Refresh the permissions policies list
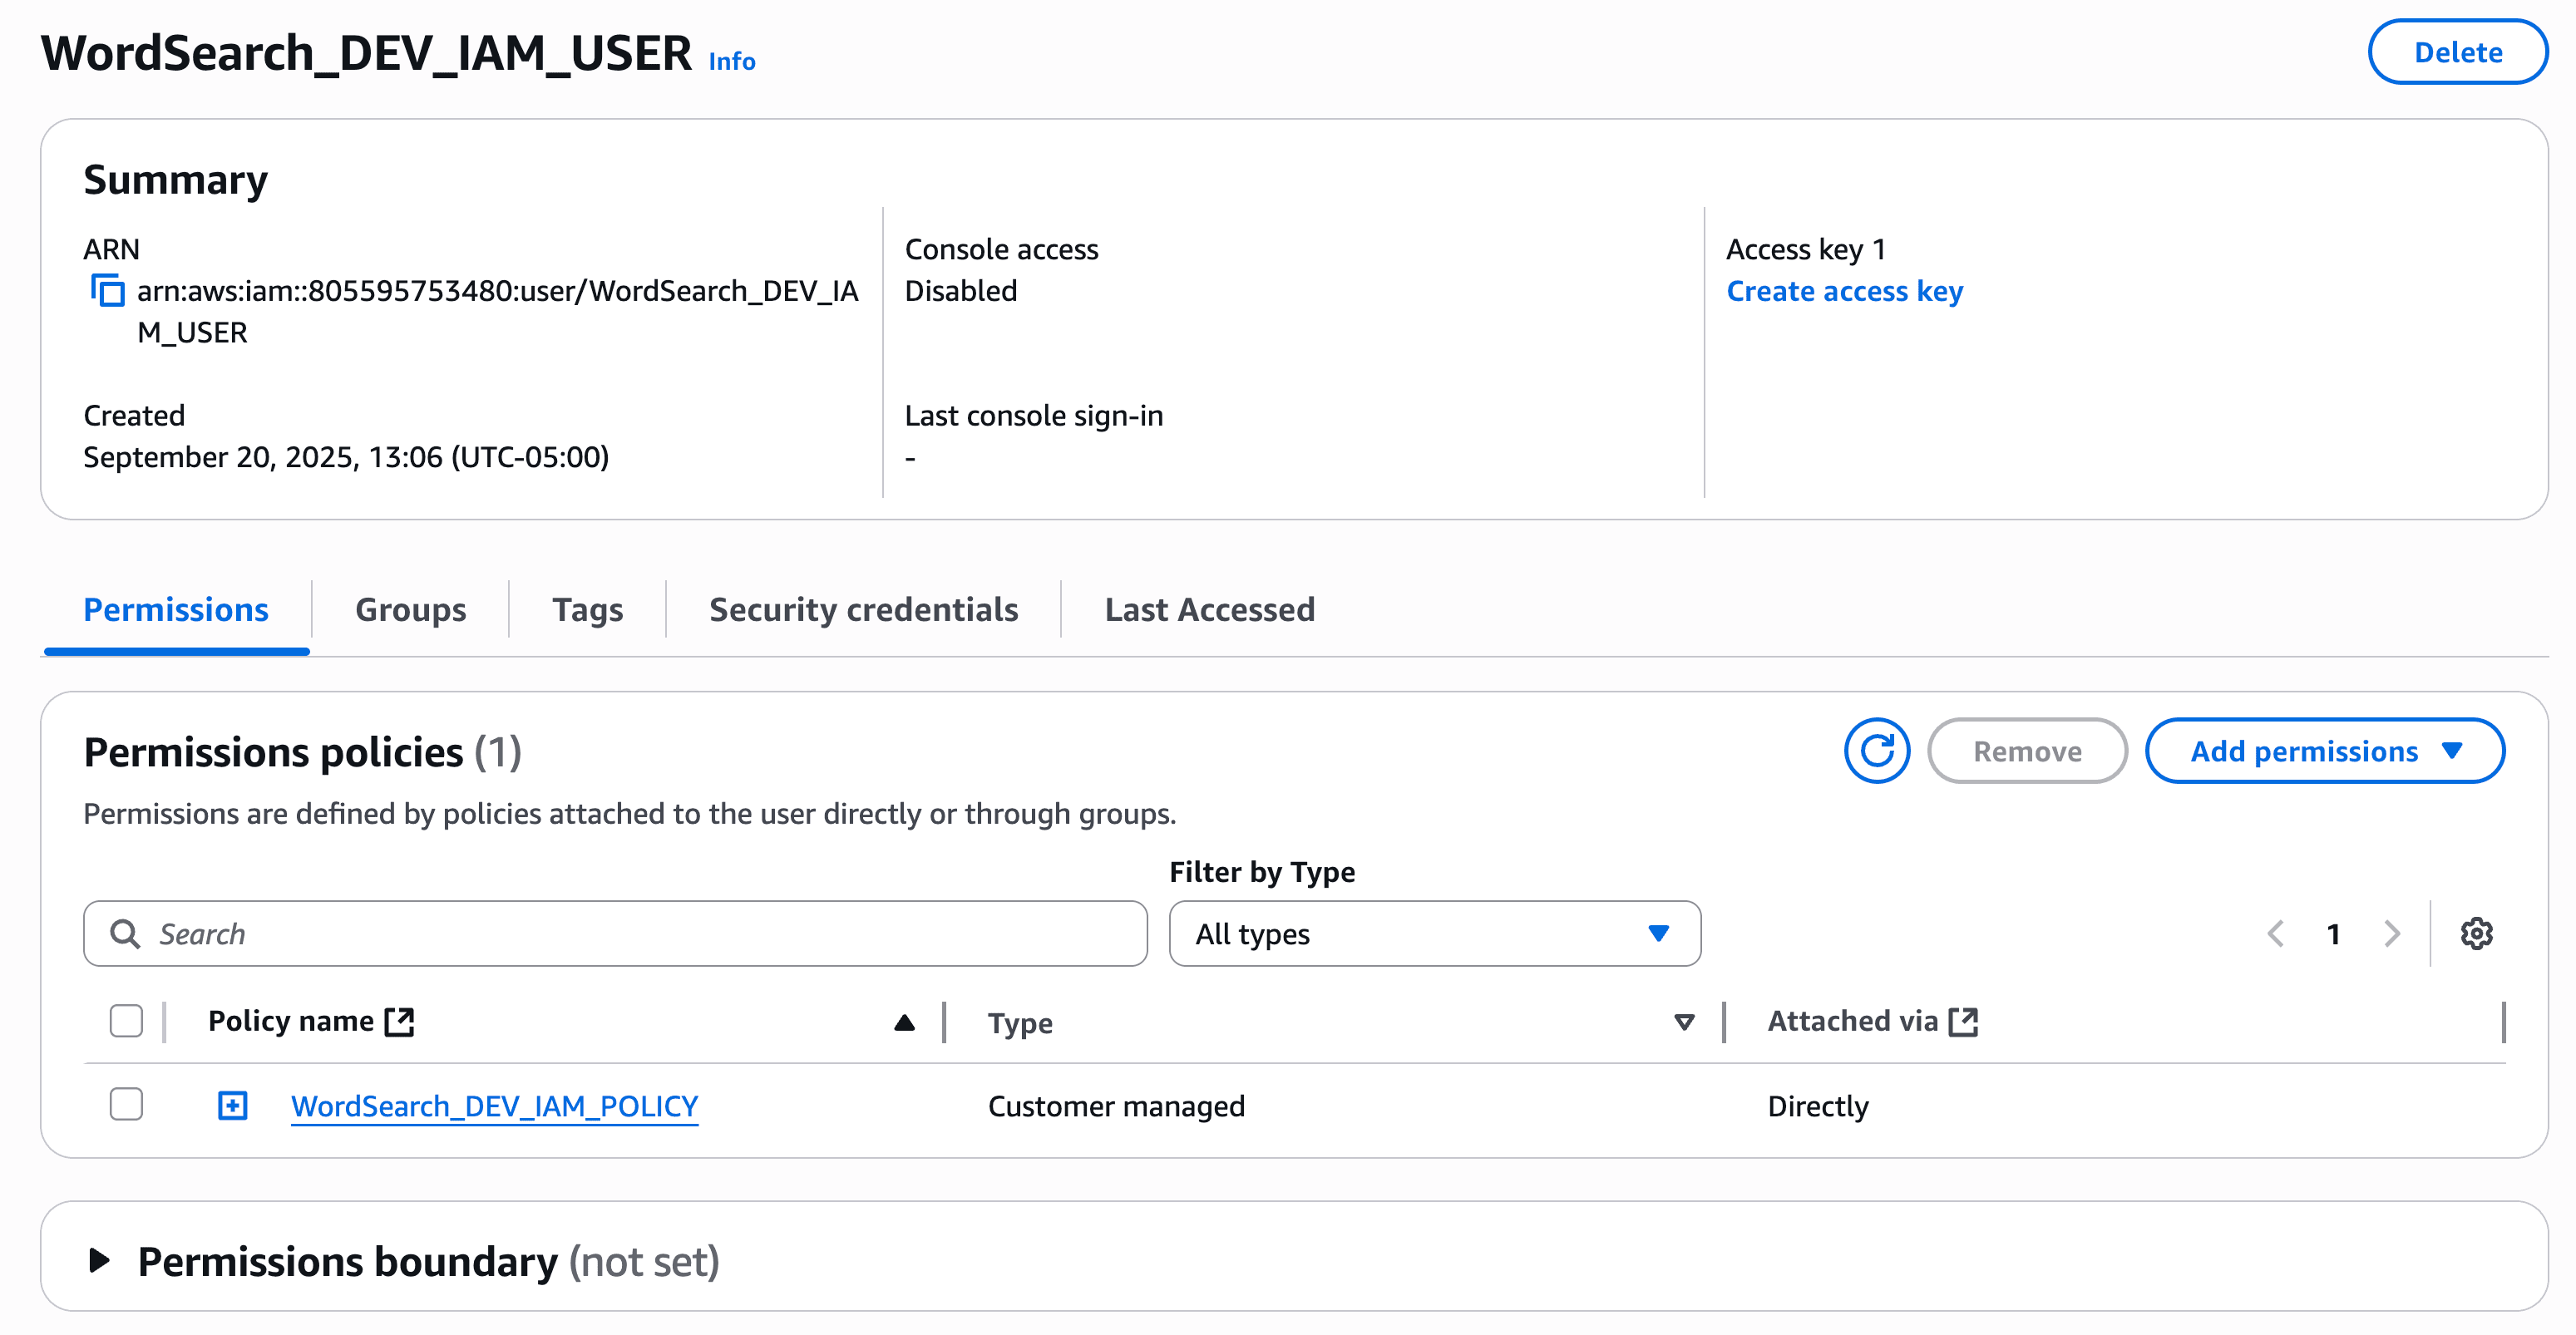 (1877, 750)
